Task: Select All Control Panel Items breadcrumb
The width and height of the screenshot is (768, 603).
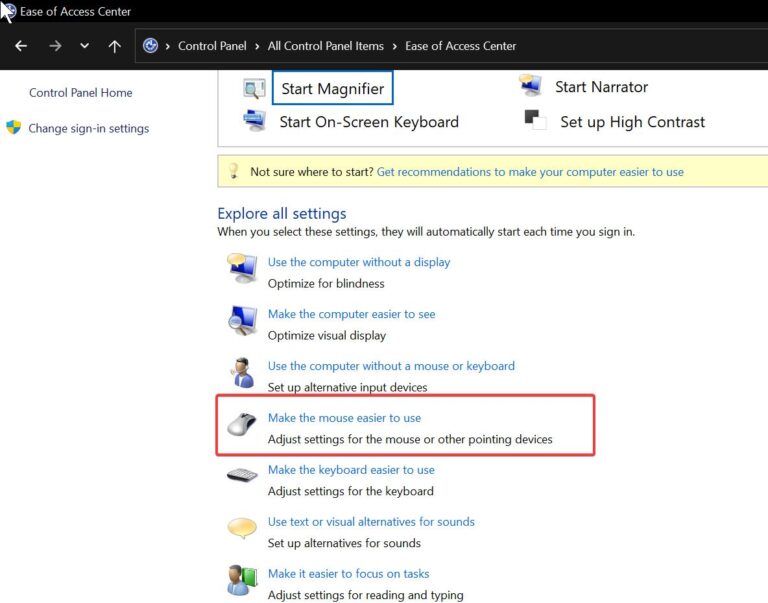Action: (x=326, y=46)
